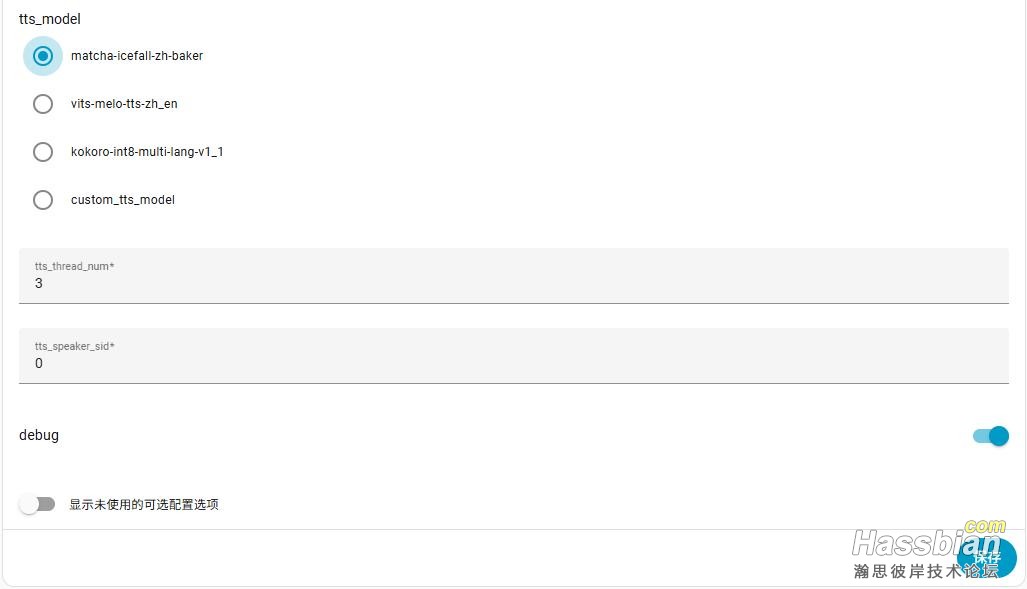This screenshot has height=589, width=1027.
Task: Click the tts_speaker_sid* field caption
Action: coord(75,346)
